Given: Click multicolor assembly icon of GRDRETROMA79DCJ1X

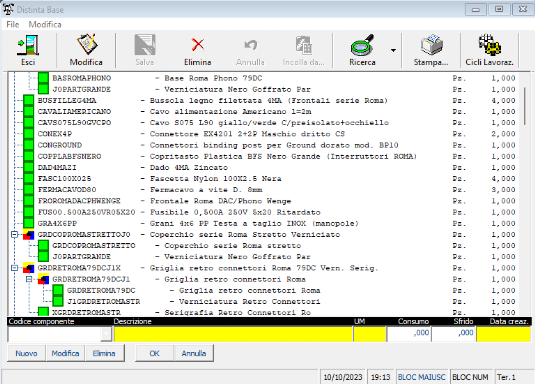Looking at the screenshot, I should (x=29, y=268).
